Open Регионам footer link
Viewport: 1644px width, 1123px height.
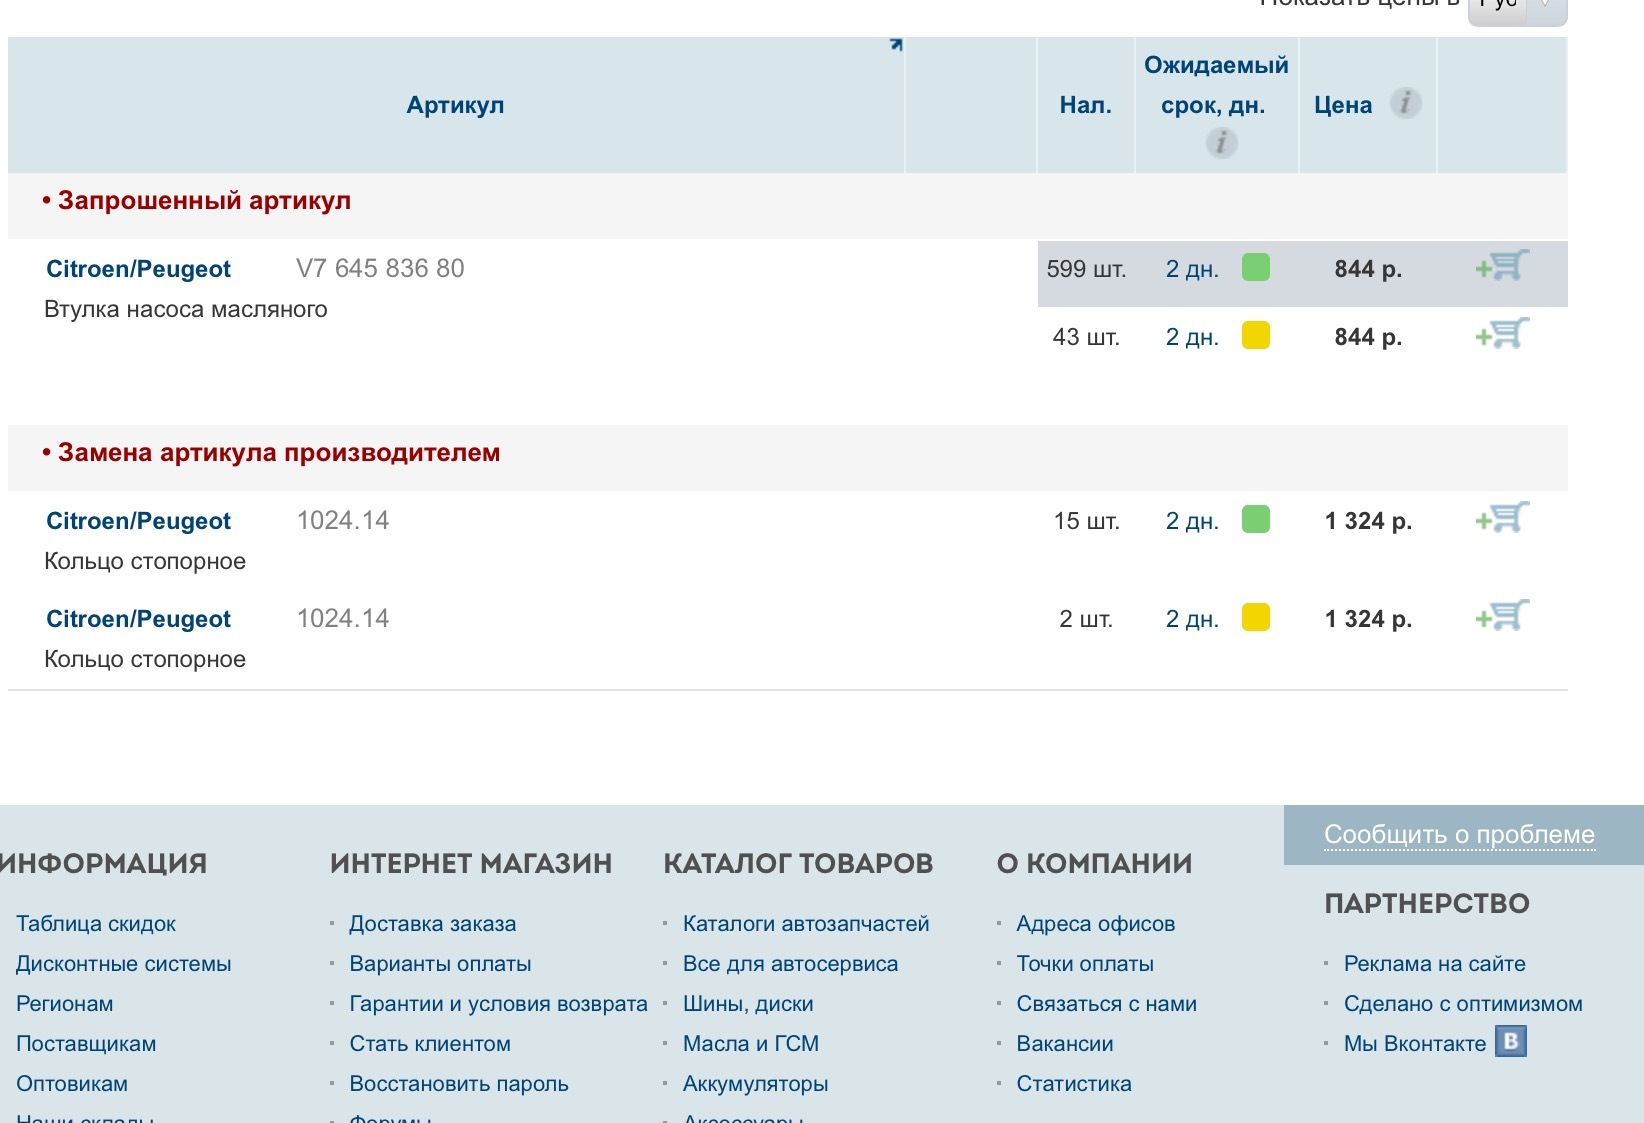click(x=65, y=1004)
